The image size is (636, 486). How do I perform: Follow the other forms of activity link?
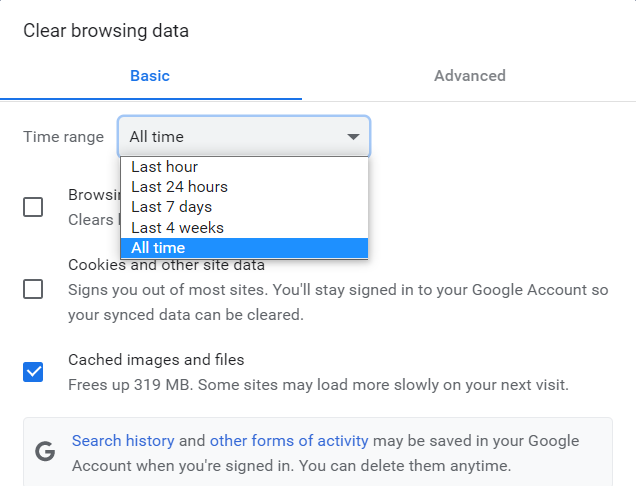(289, 441)
